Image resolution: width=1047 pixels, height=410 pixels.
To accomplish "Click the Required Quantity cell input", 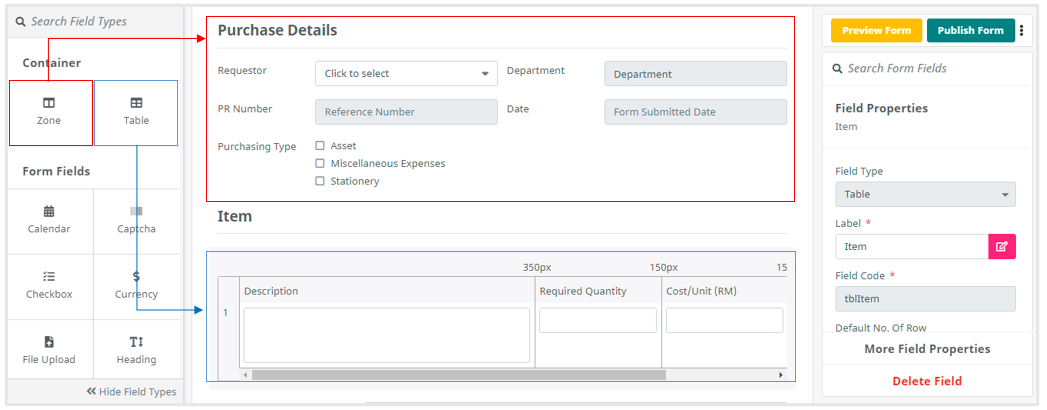I will coord(598,321).
